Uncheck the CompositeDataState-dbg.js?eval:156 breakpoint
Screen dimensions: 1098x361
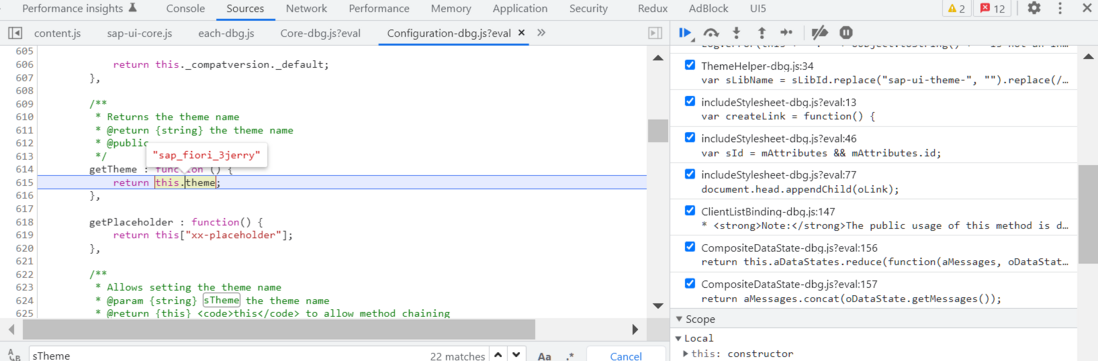[690, 247]
